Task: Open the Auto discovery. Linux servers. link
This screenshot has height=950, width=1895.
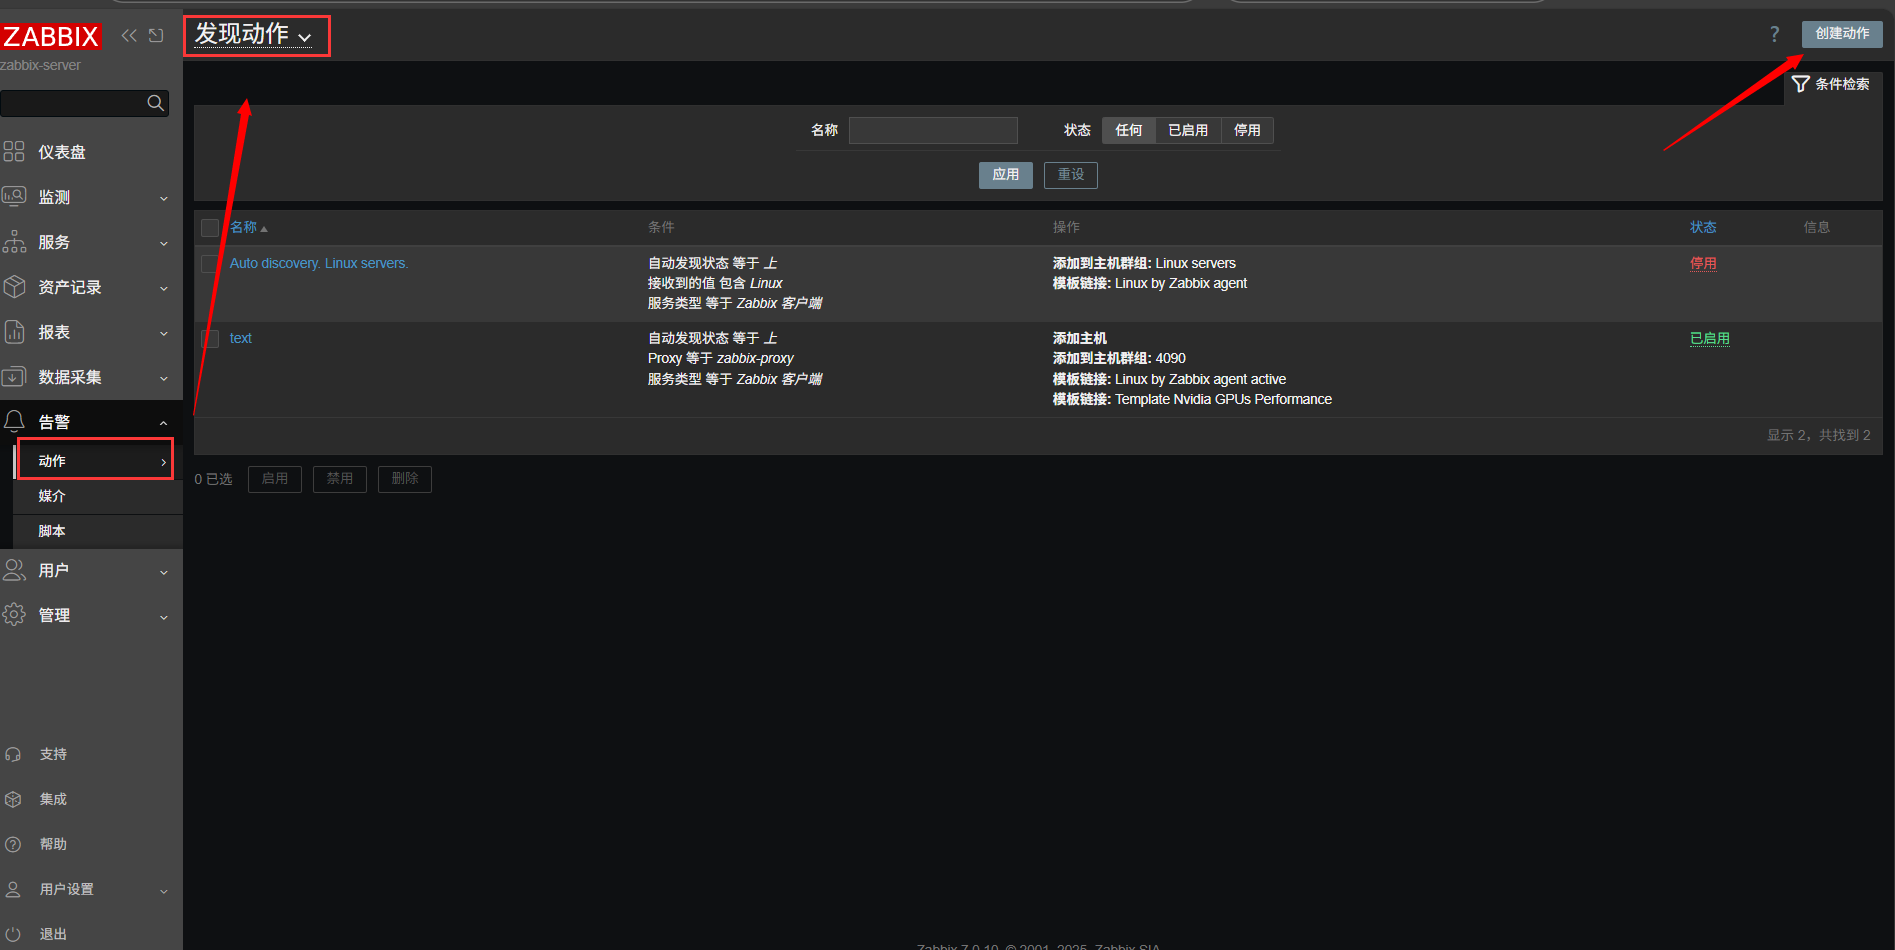Action: click(318, 263)
